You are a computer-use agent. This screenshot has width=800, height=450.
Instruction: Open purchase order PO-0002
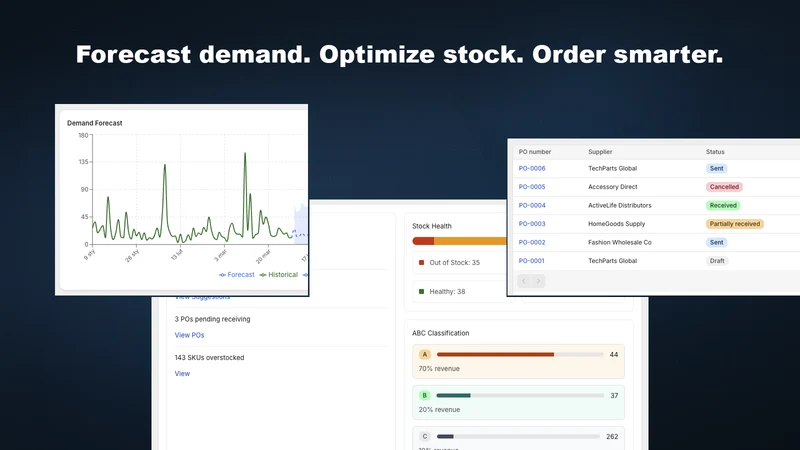[x=532, y=242]
